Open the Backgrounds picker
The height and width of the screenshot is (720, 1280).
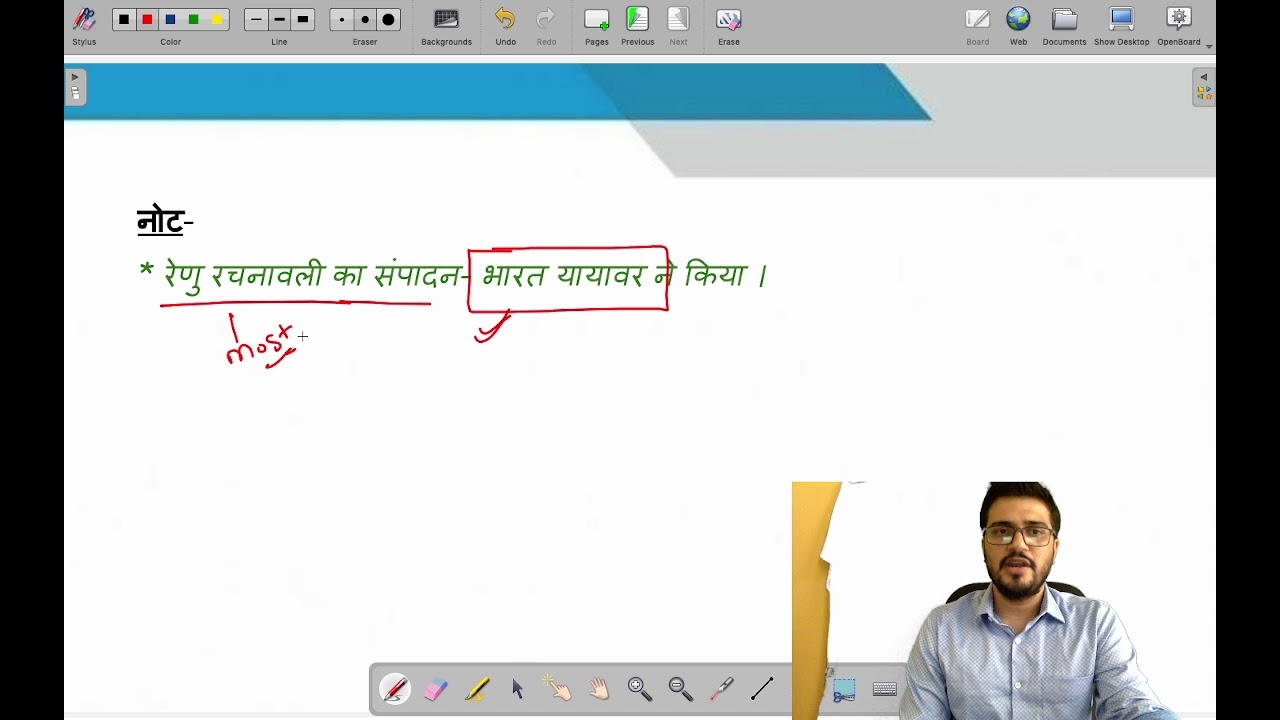click(446, 26)
